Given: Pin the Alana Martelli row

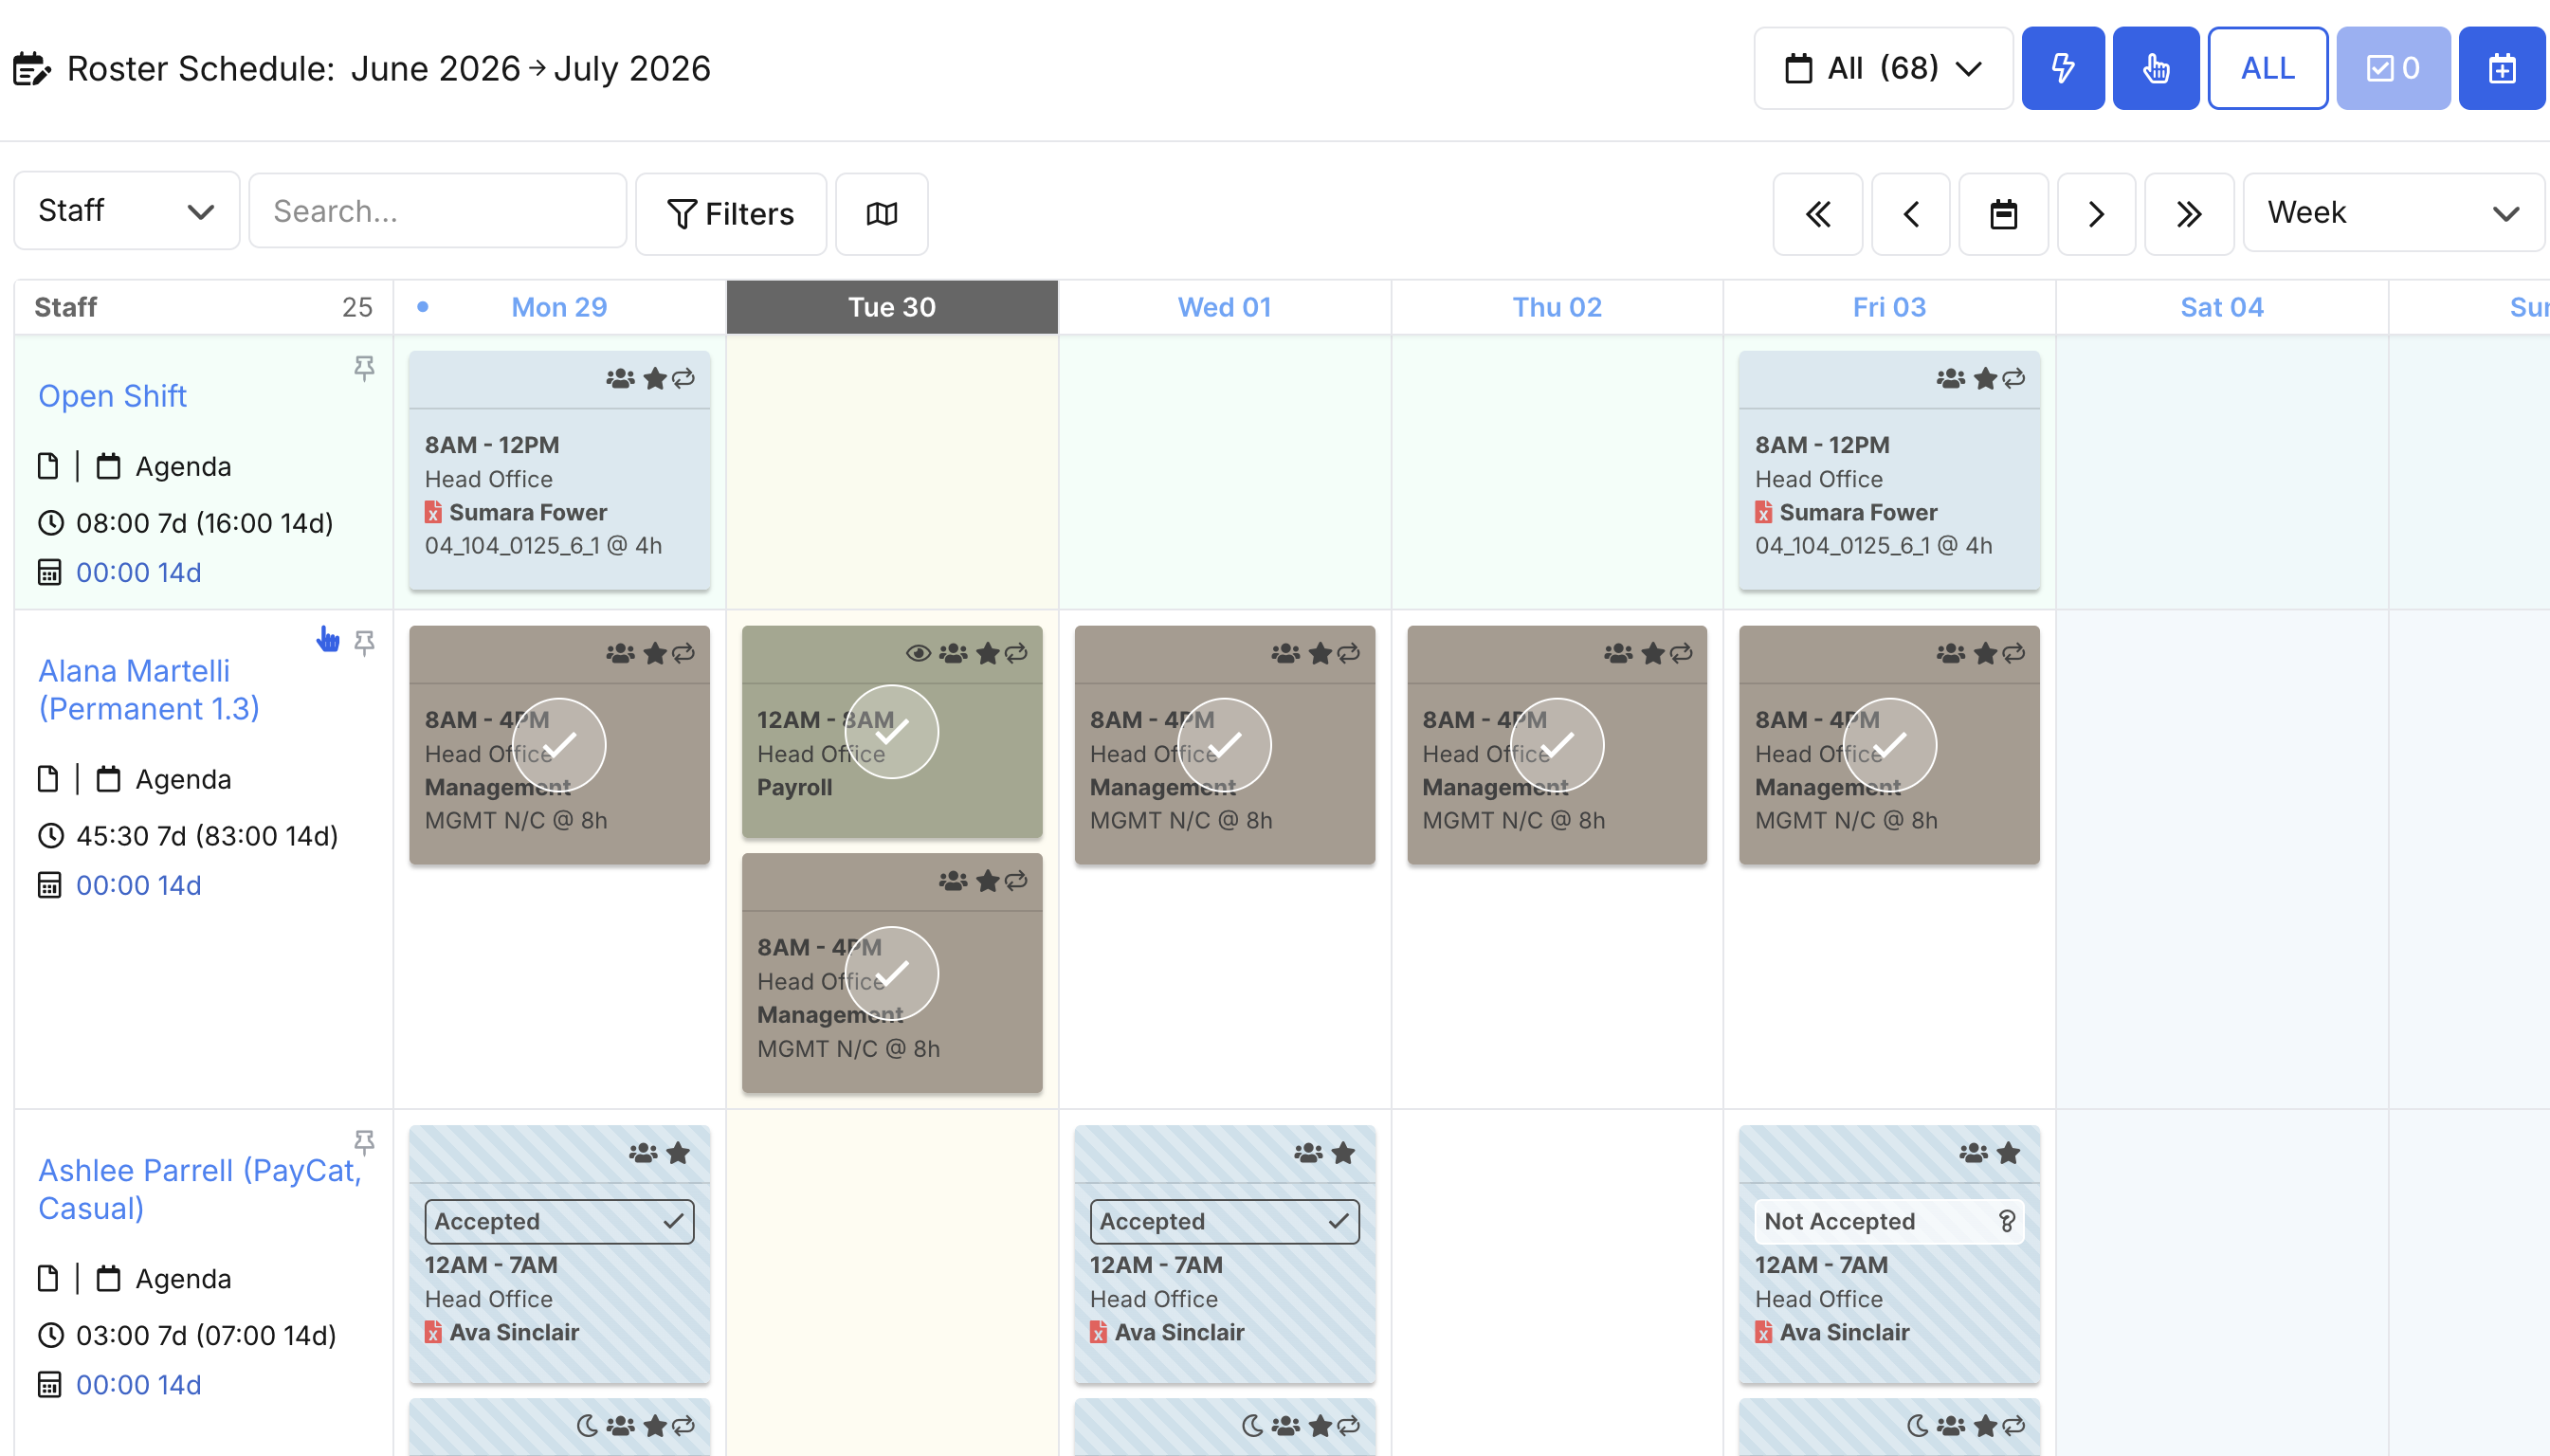Looking at the screenshot, I should [x=364, y=642].
